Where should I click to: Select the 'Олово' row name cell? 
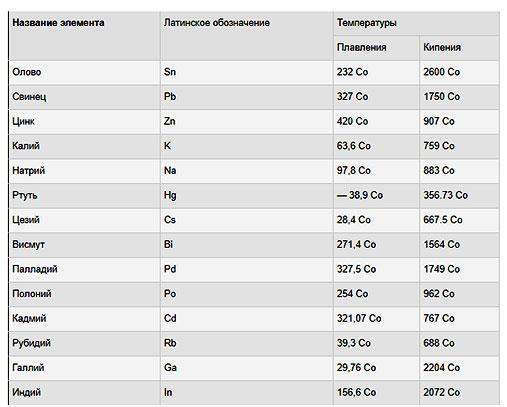[x=27, y=72]
